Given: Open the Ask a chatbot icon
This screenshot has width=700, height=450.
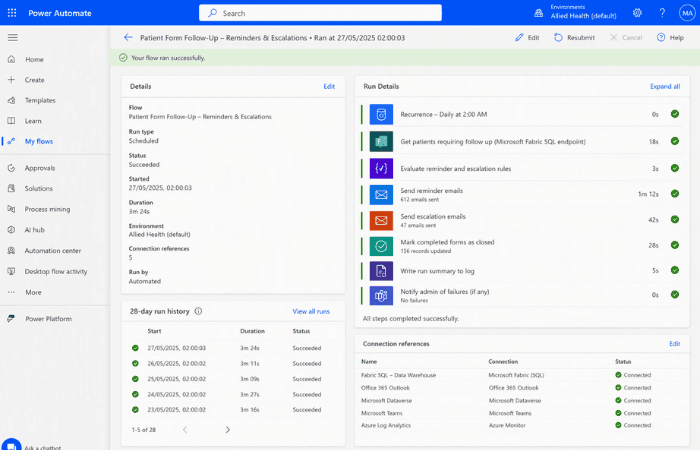Looking at the screenshot, I should (x=11, y=446).
